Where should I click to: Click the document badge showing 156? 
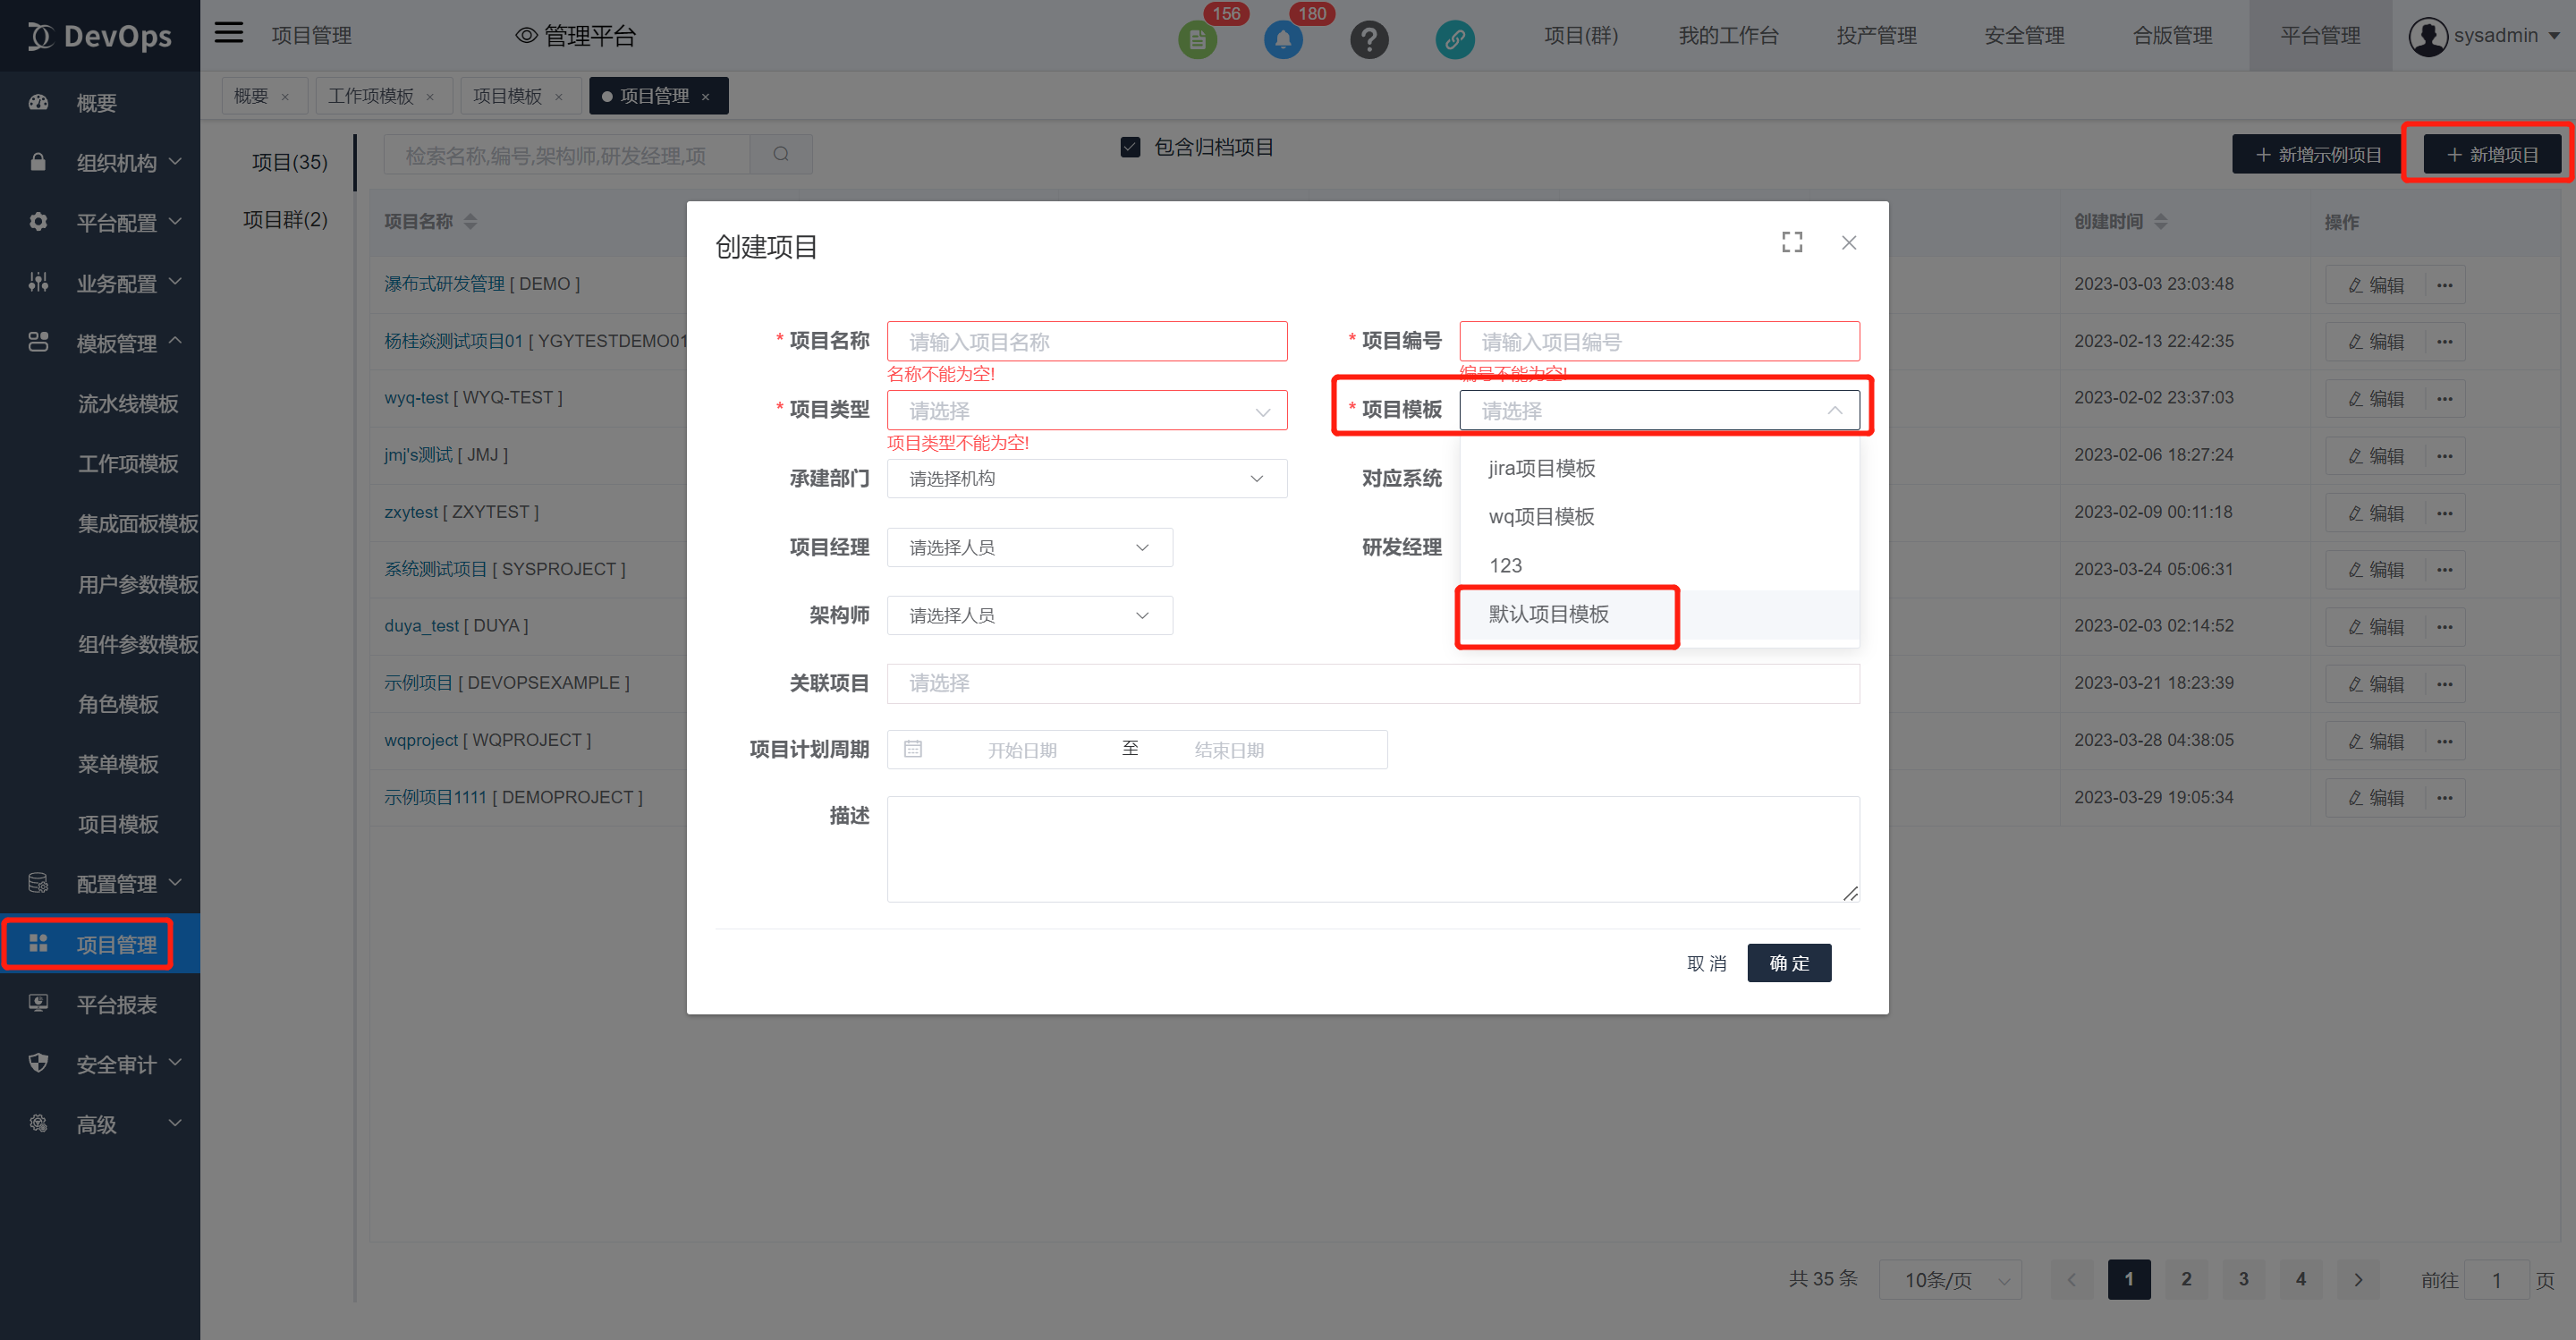[x=1197, y=40]
